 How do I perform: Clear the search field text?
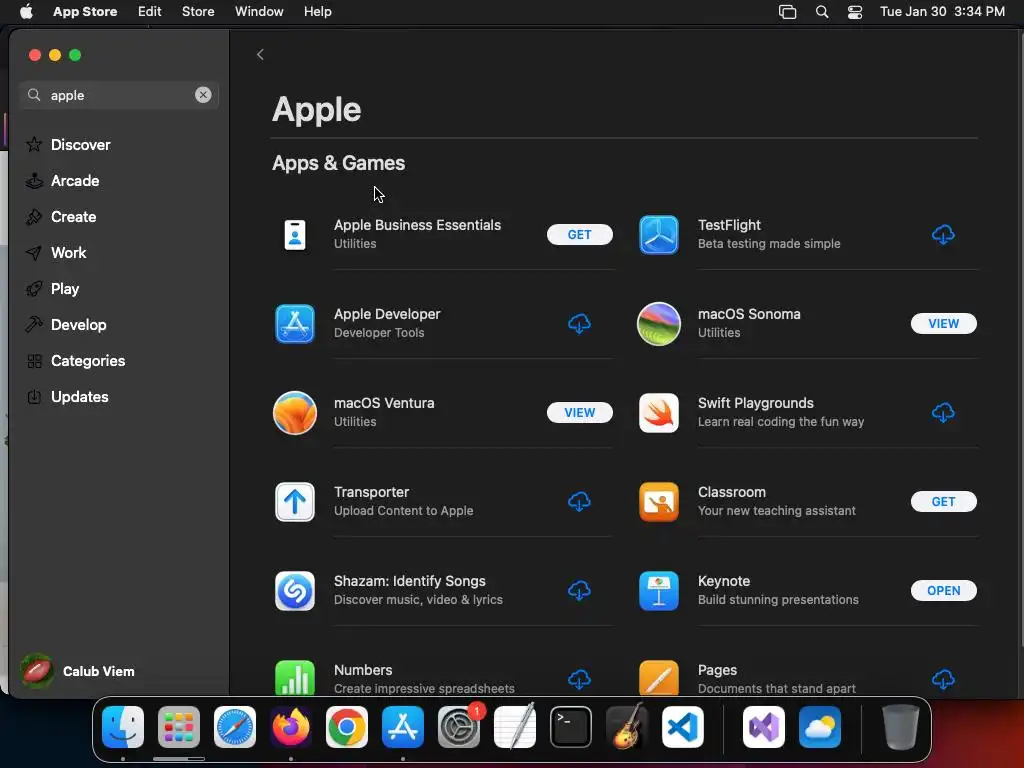coord(203,95)
